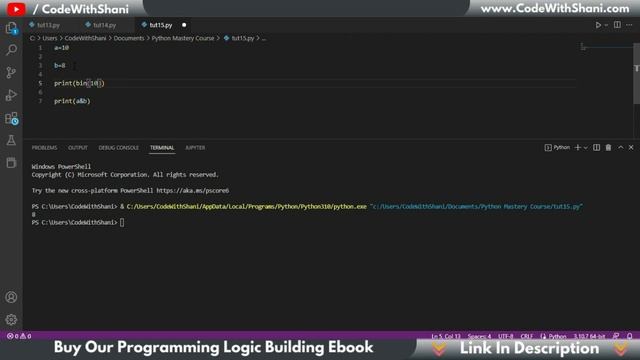
Task: Click the Documents breadcrumb segment
Action: coord(129,38)
